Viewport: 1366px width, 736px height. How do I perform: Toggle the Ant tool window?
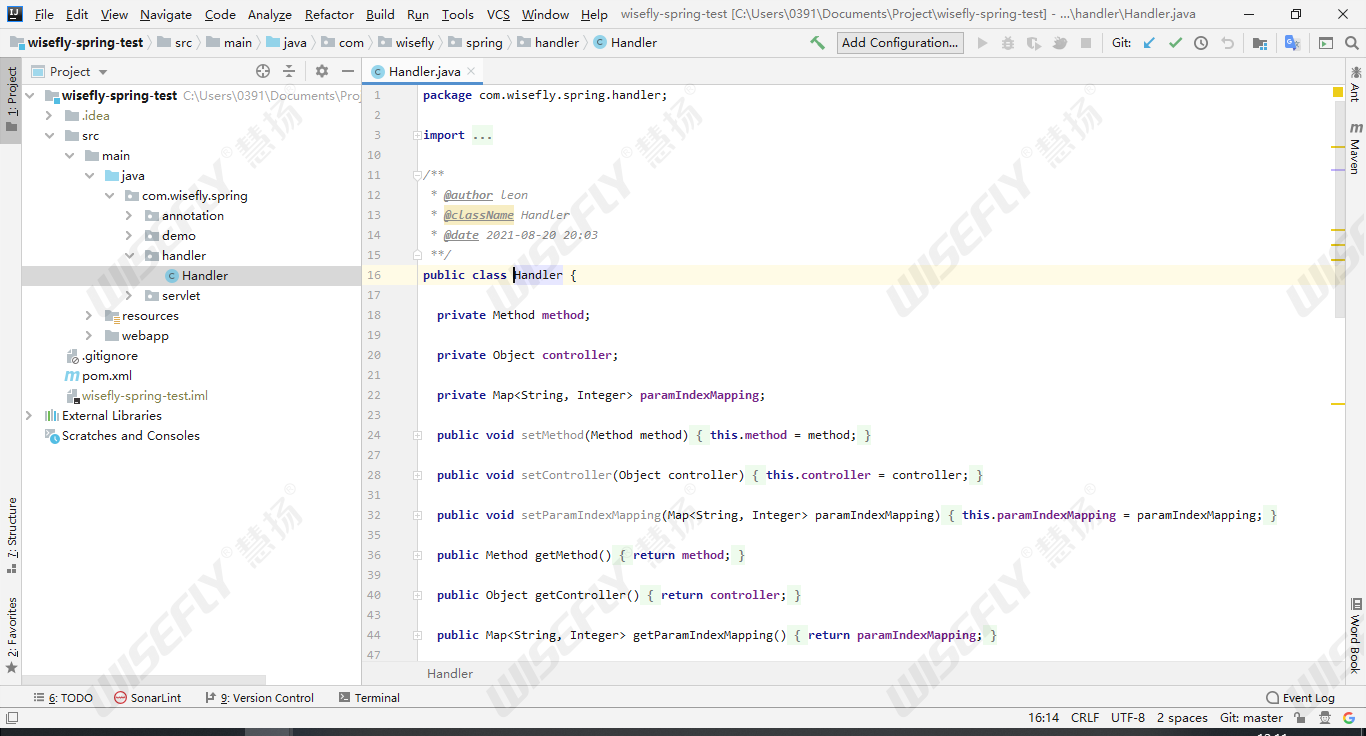click(1355, 83)
